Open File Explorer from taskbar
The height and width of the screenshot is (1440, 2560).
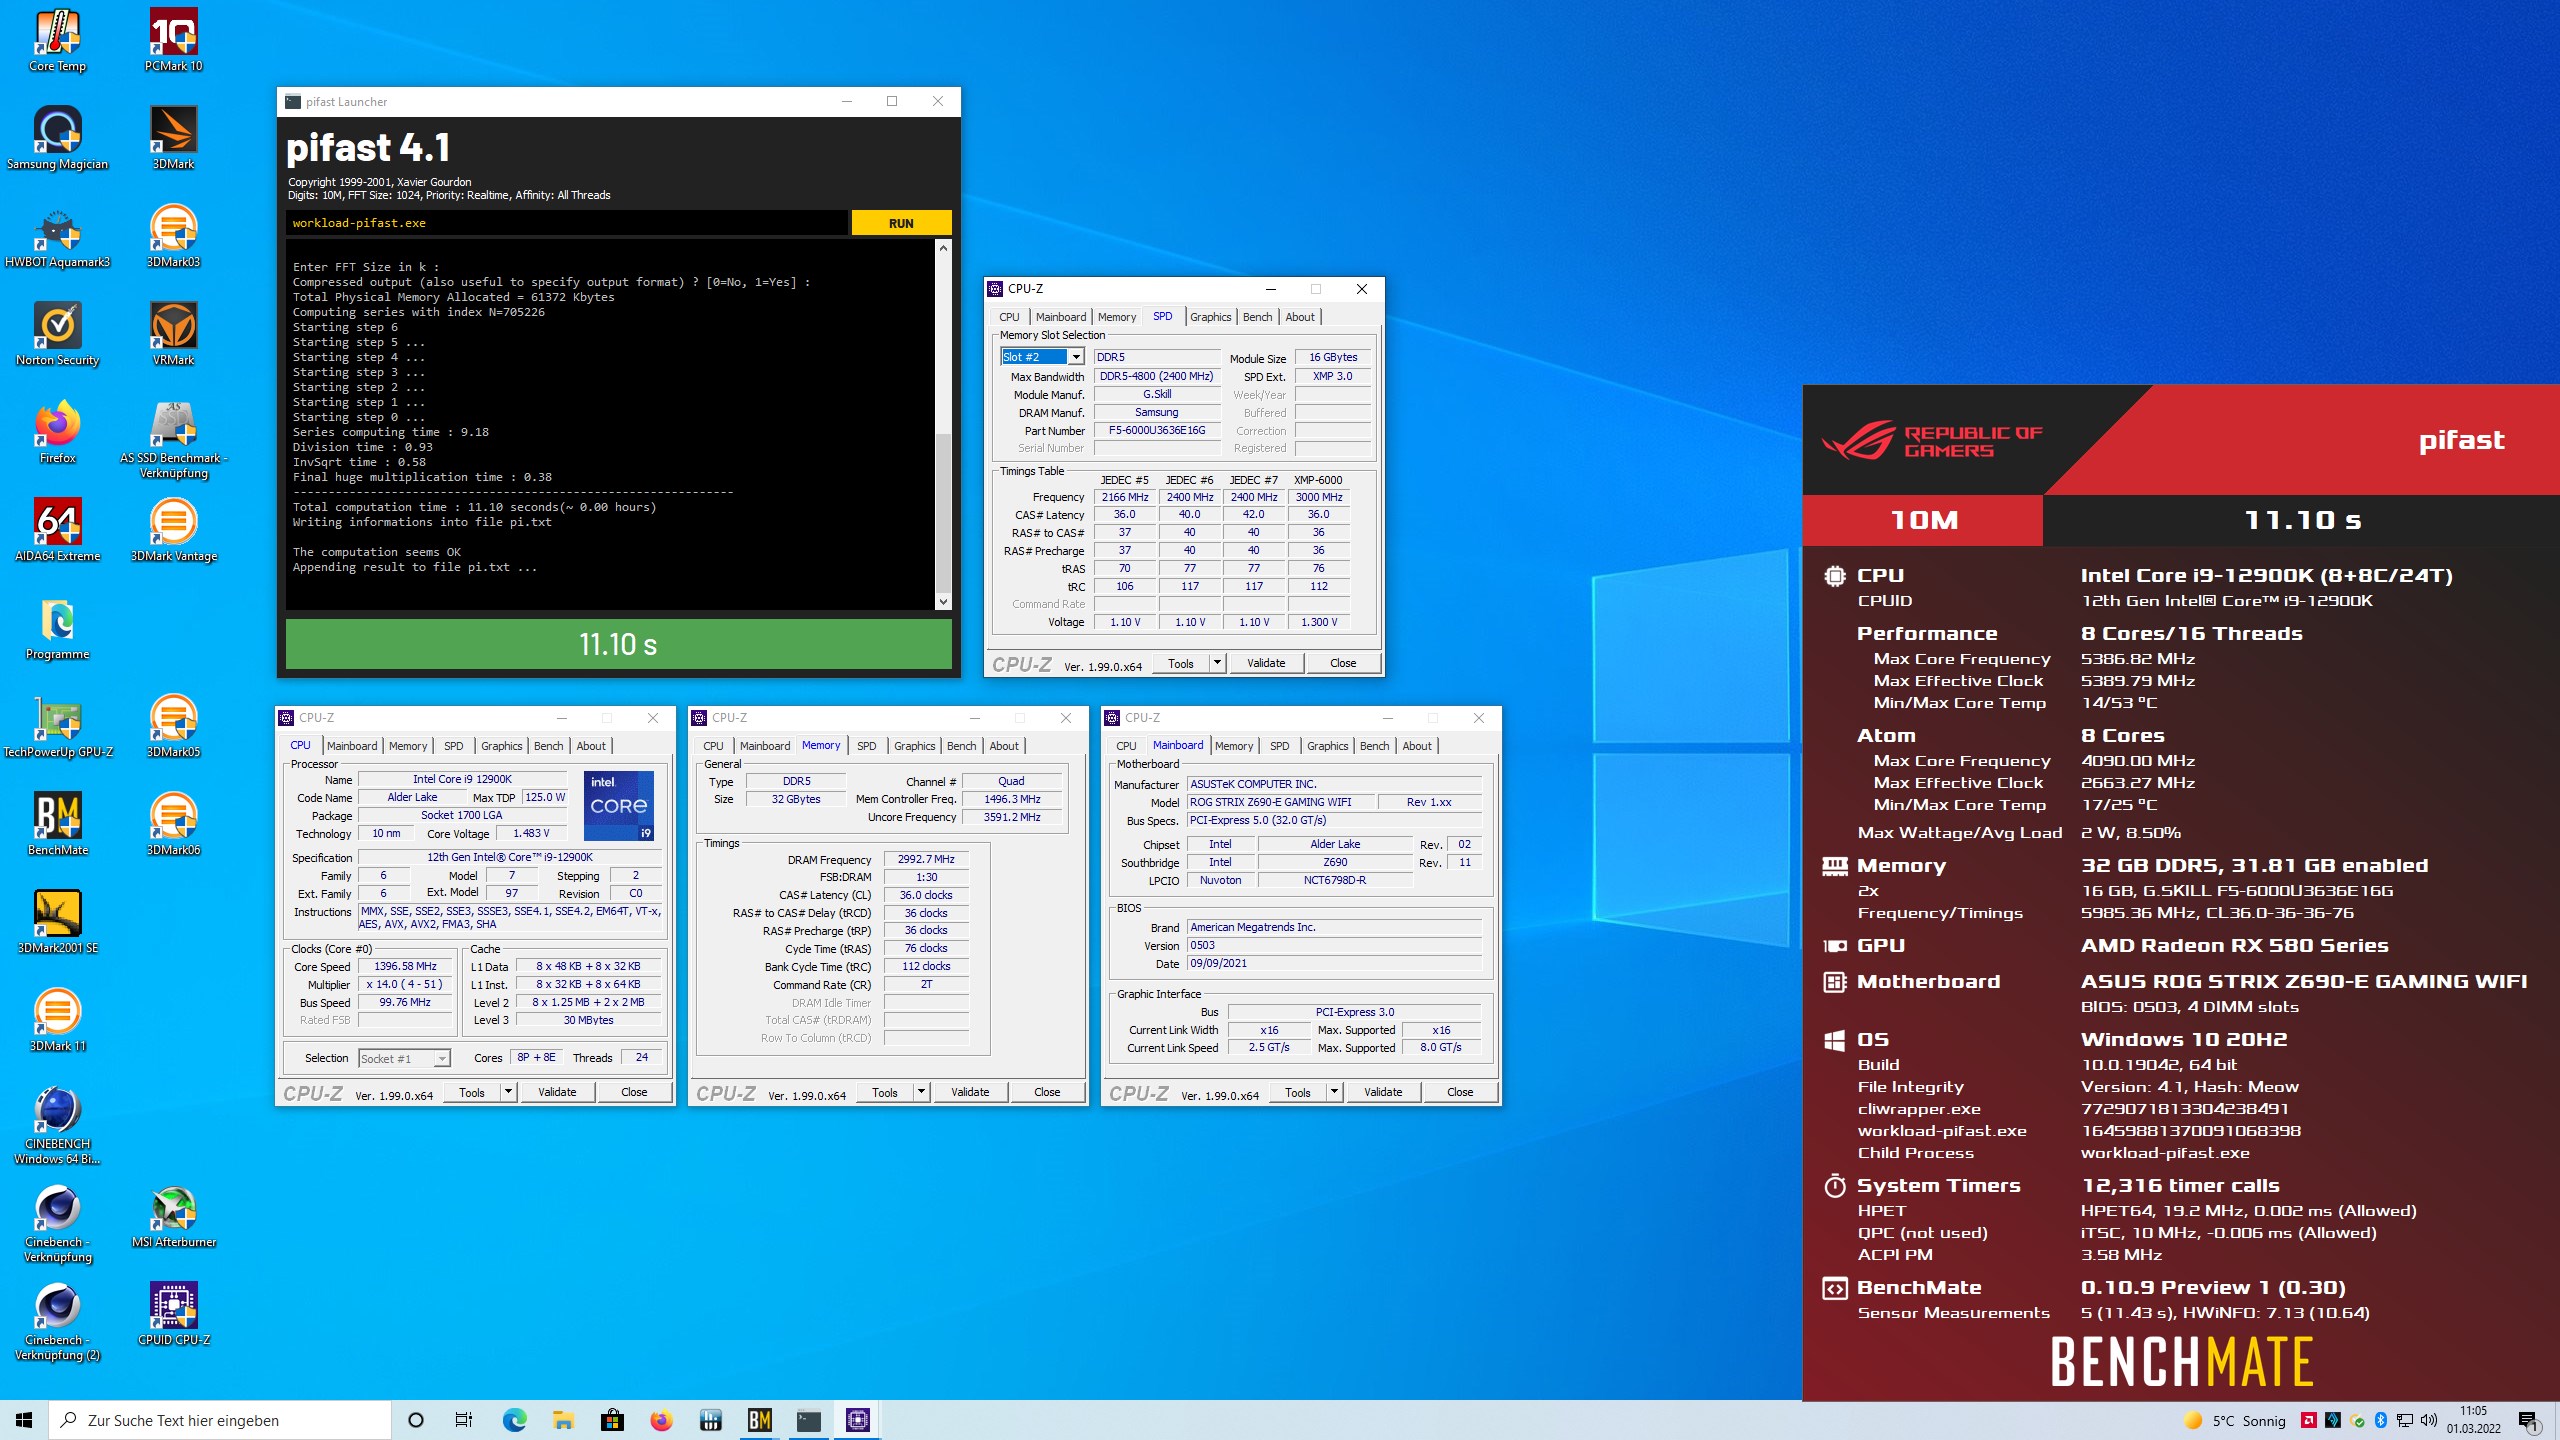point(563,1420)
